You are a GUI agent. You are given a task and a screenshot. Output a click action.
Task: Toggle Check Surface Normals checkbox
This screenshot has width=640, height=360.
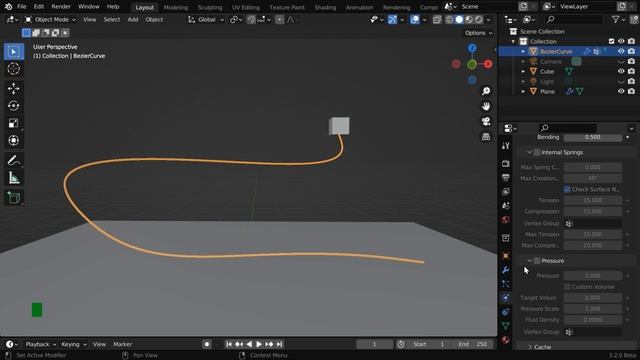tap(567, 189)
